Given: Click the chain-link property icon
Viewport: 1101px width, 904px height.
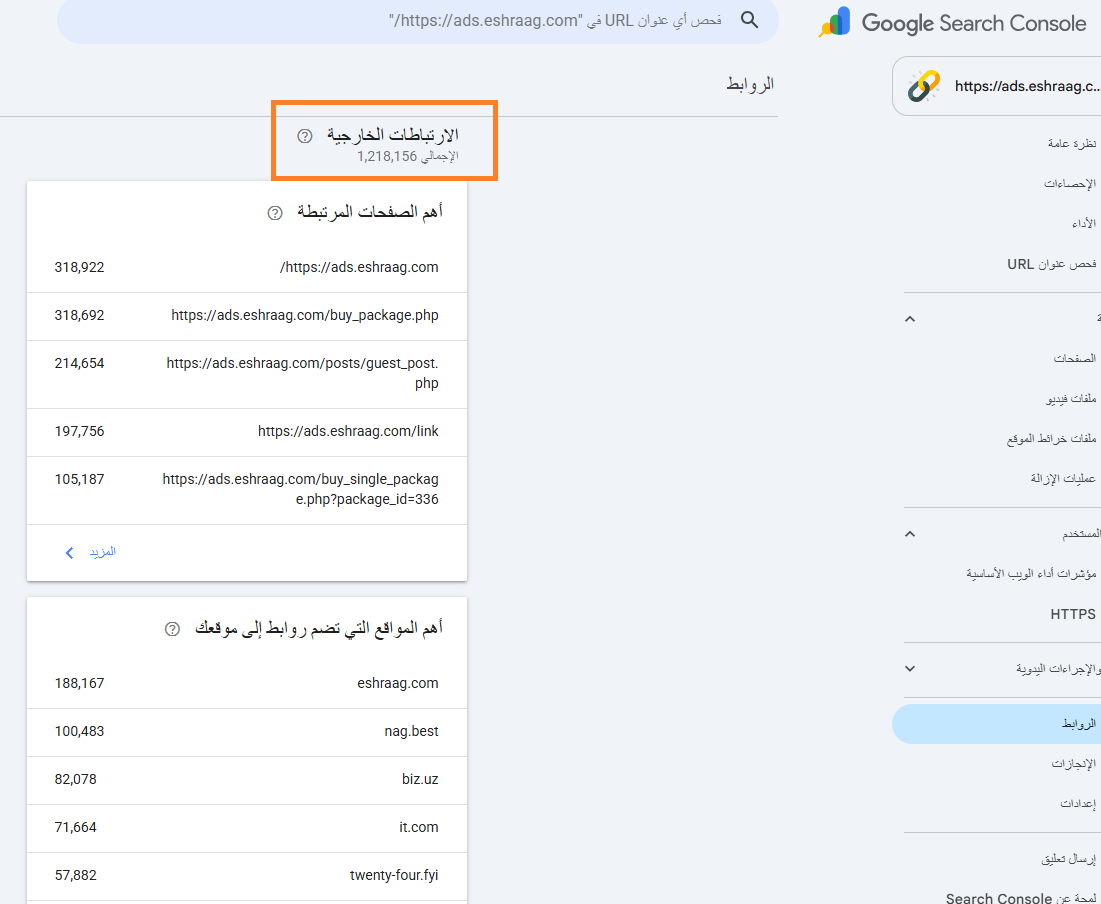Looking at the screenshot, I should click(x=923, y=86).
